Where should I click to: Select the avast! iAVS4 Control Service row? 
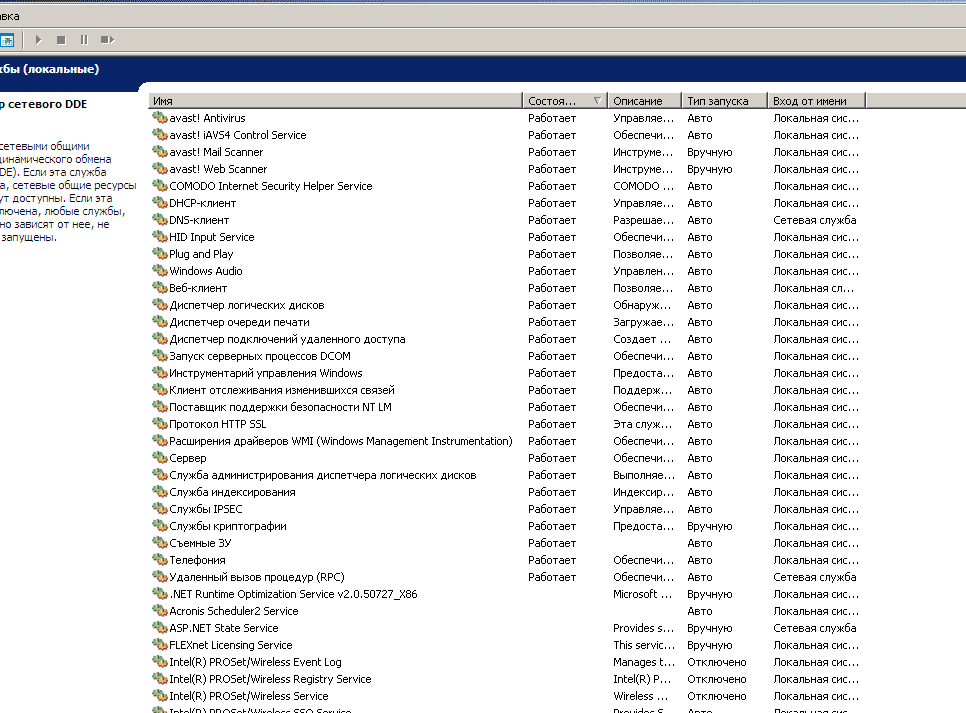click(x=238, y=135)
